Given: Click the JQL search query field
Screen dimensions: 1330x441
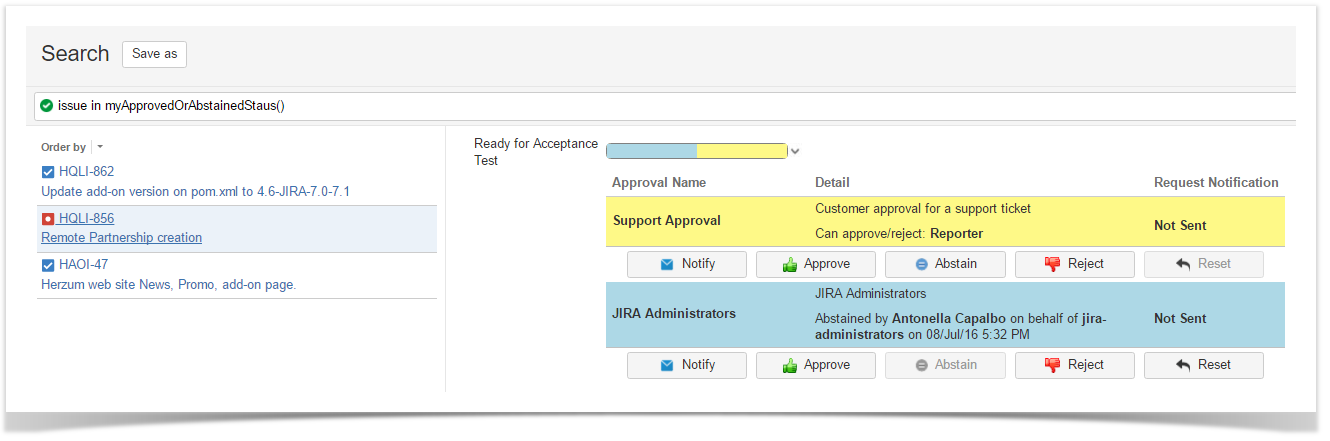Looking at the screenshot, I should tap(700, 105).
